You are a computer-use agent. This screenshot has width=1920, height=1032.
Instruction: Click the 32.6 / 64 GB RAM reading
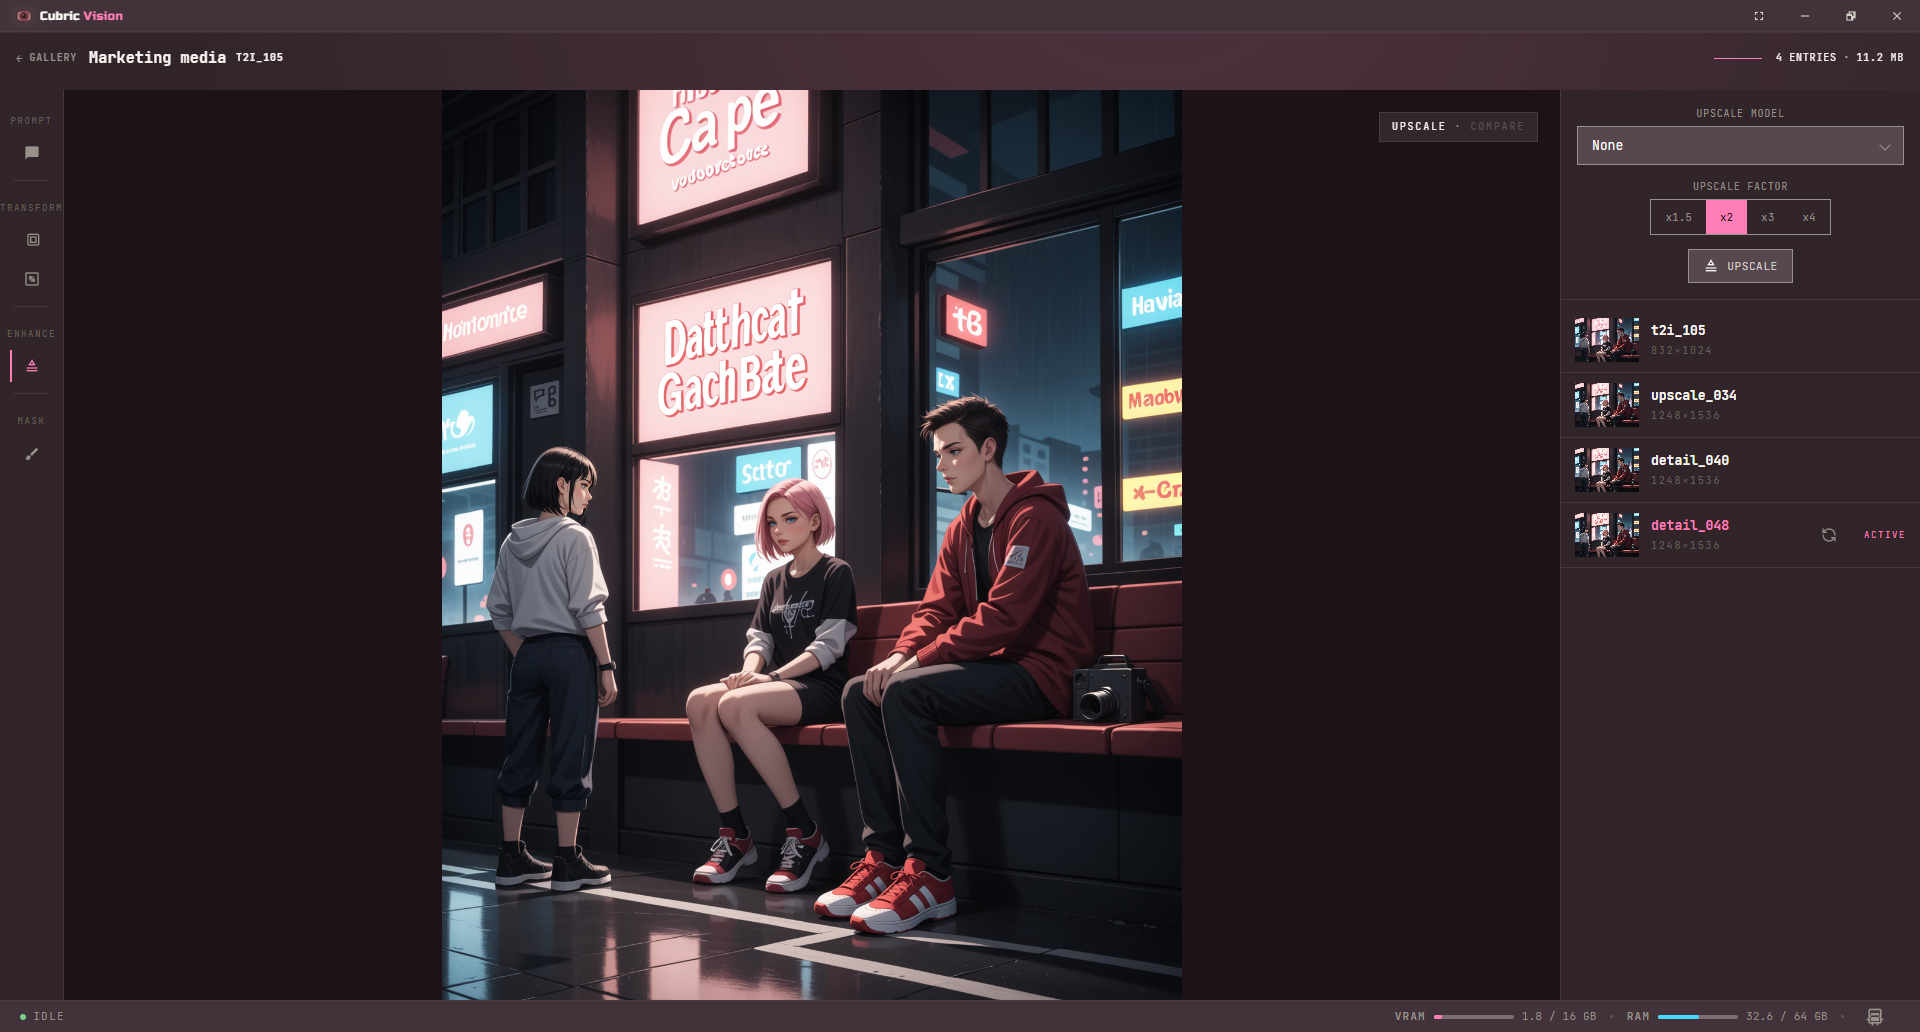(x=1787, y=1016)
